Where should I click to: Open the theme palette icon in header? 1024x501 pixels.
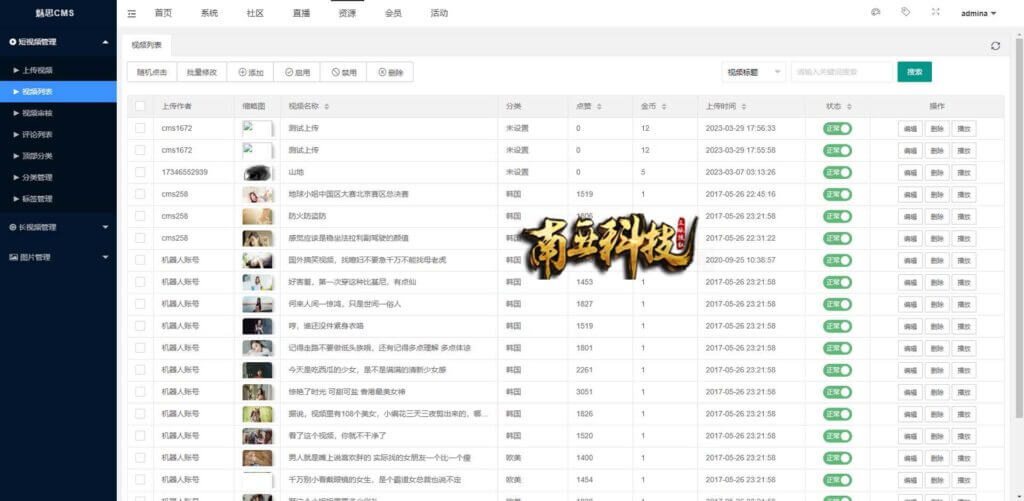876,12
